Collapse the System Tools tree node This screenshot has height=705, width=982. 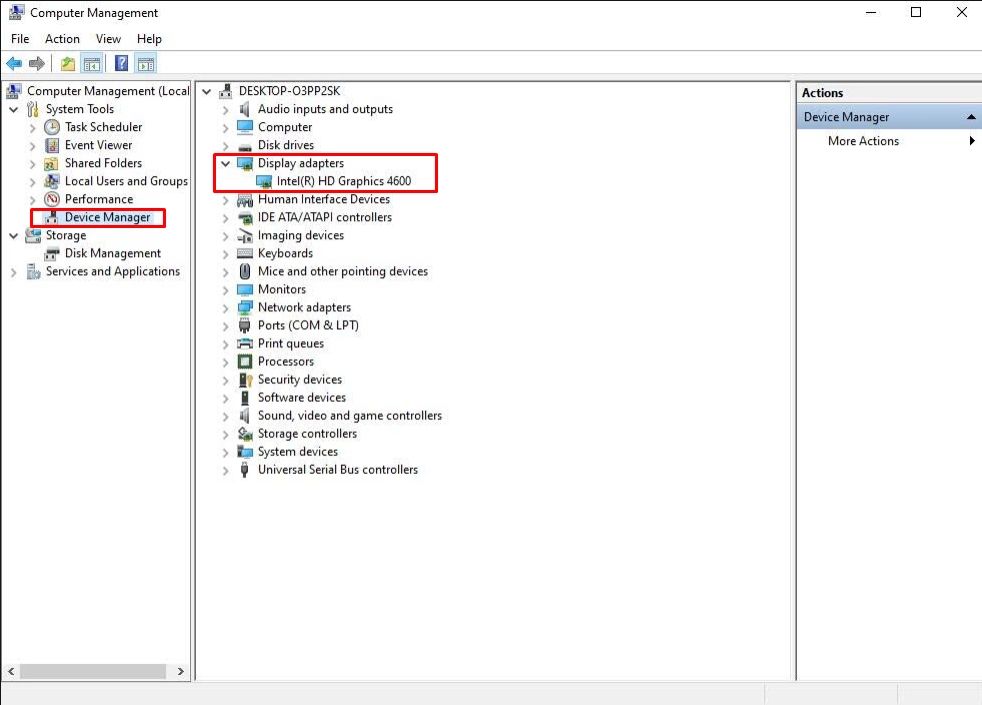[x=13, y=110]
